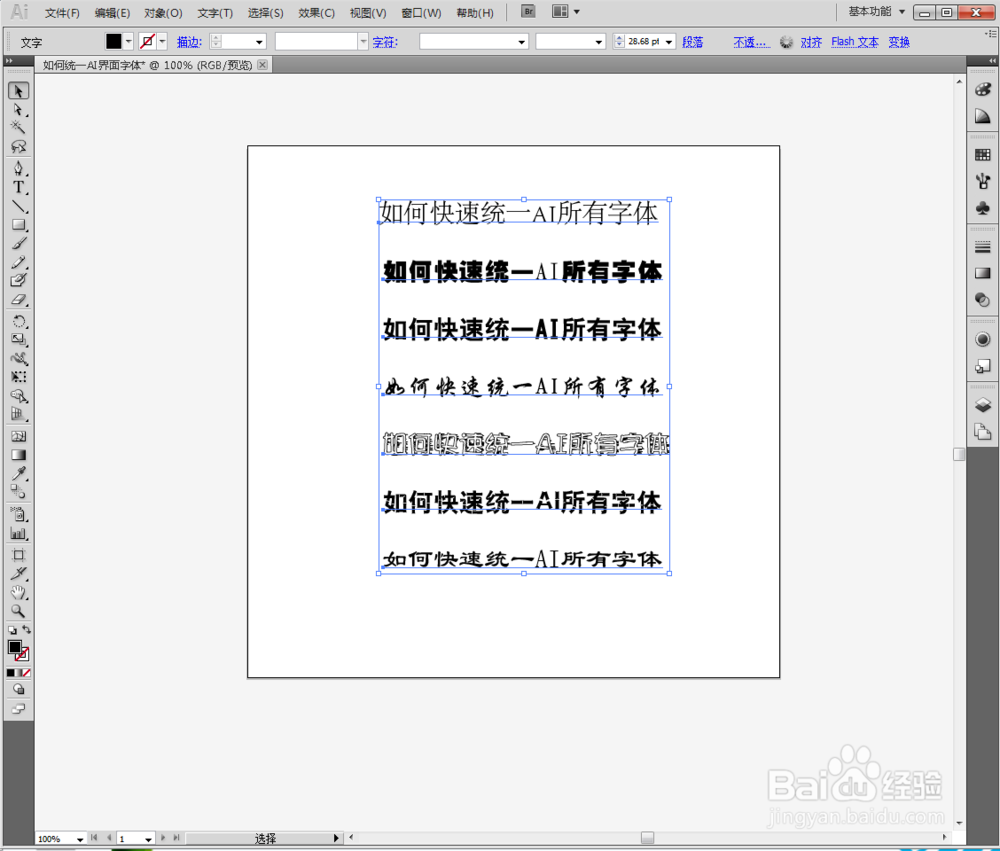Select the Perspective Grid tool
The width and height of the screenshot is (1000, 851).
point(18,415)
